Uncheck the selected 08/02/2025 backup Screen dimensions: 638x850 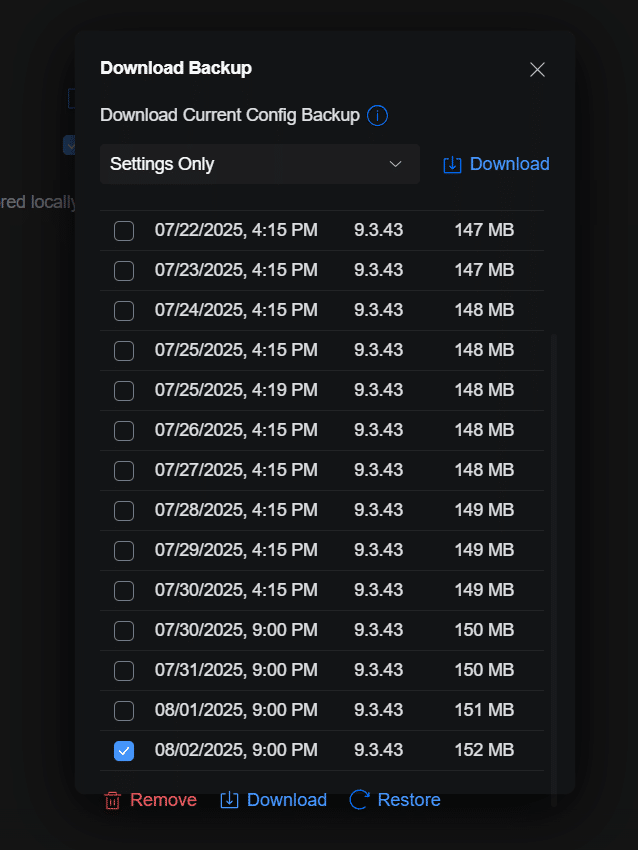tap(123, 750)
